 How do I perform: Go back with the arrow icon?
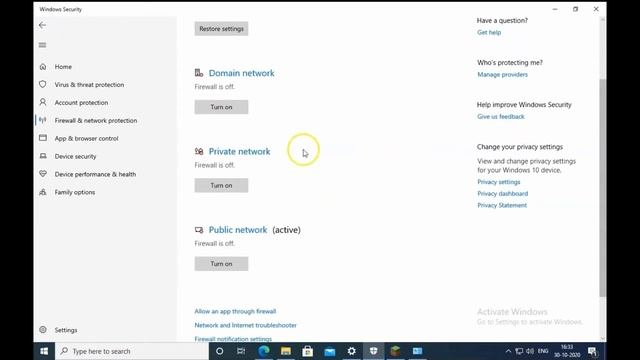[x=42, y=25]
